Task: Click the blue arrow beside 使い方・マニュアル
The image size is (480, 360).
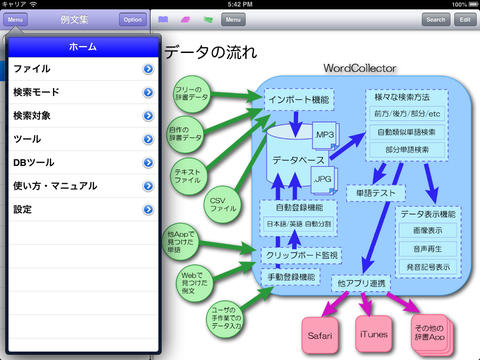Action: tap(148, 186)
